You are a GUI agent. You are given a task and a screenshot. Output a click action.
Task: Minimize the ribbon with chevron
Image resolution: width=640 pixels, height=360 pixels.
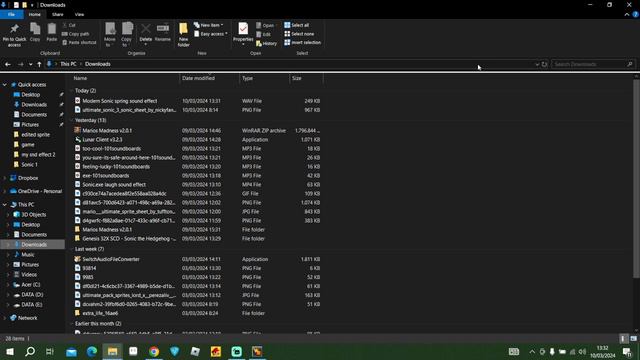627,14
